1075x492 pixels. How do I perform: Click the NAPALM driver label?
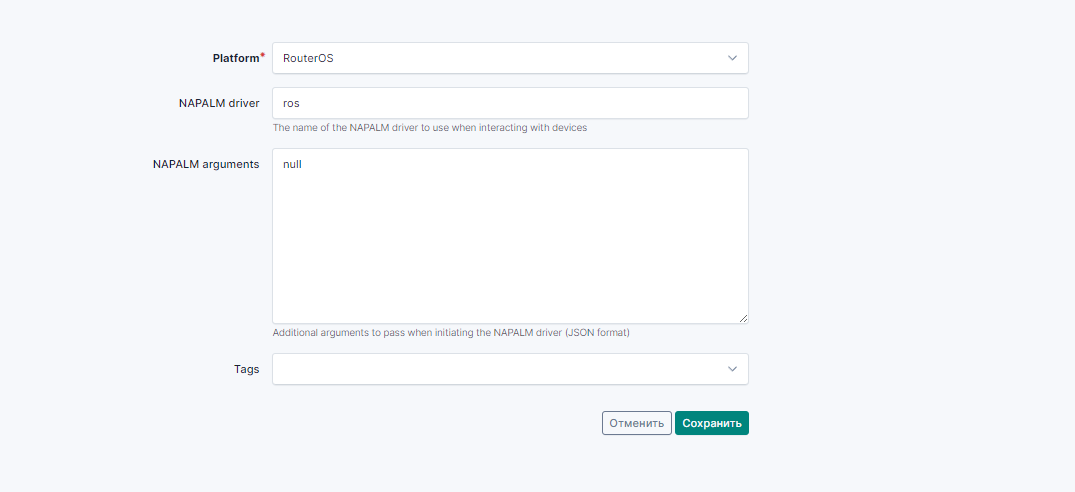(x=216, y=103)
